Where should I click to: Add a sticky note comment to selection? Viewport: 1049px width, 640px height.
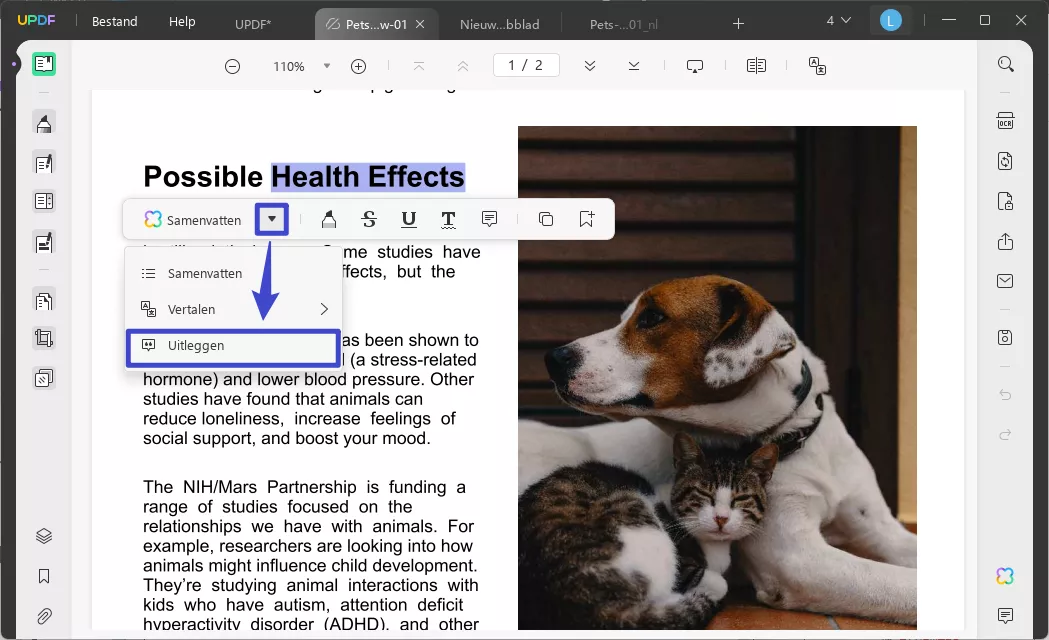[490, 219]
